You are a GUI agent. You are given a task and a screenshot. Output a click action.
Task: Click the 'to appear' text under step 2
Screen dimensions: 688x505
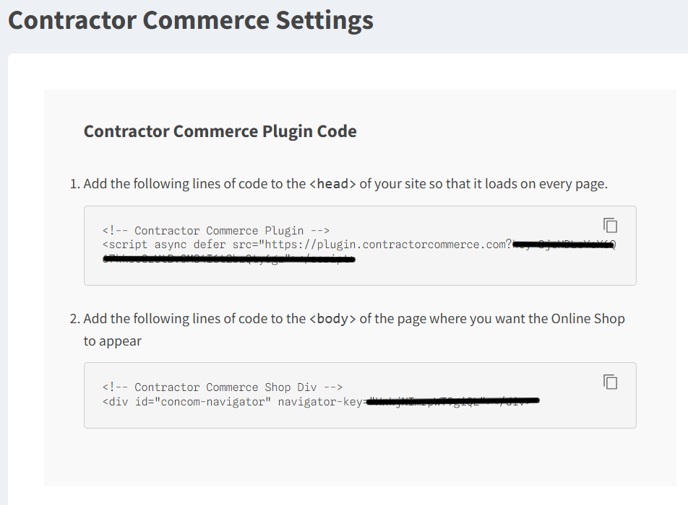coord(113,341)
